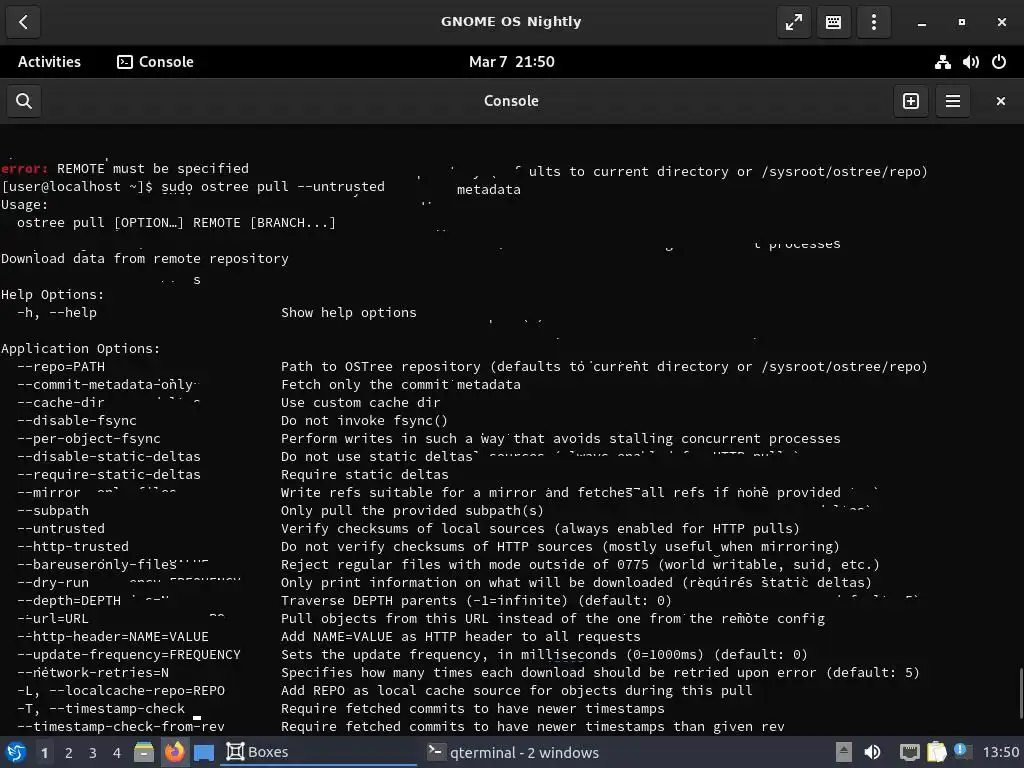Open the update notification tray icon
Viewport: 1024px width, 768px height.
click(x=961, y=751)
